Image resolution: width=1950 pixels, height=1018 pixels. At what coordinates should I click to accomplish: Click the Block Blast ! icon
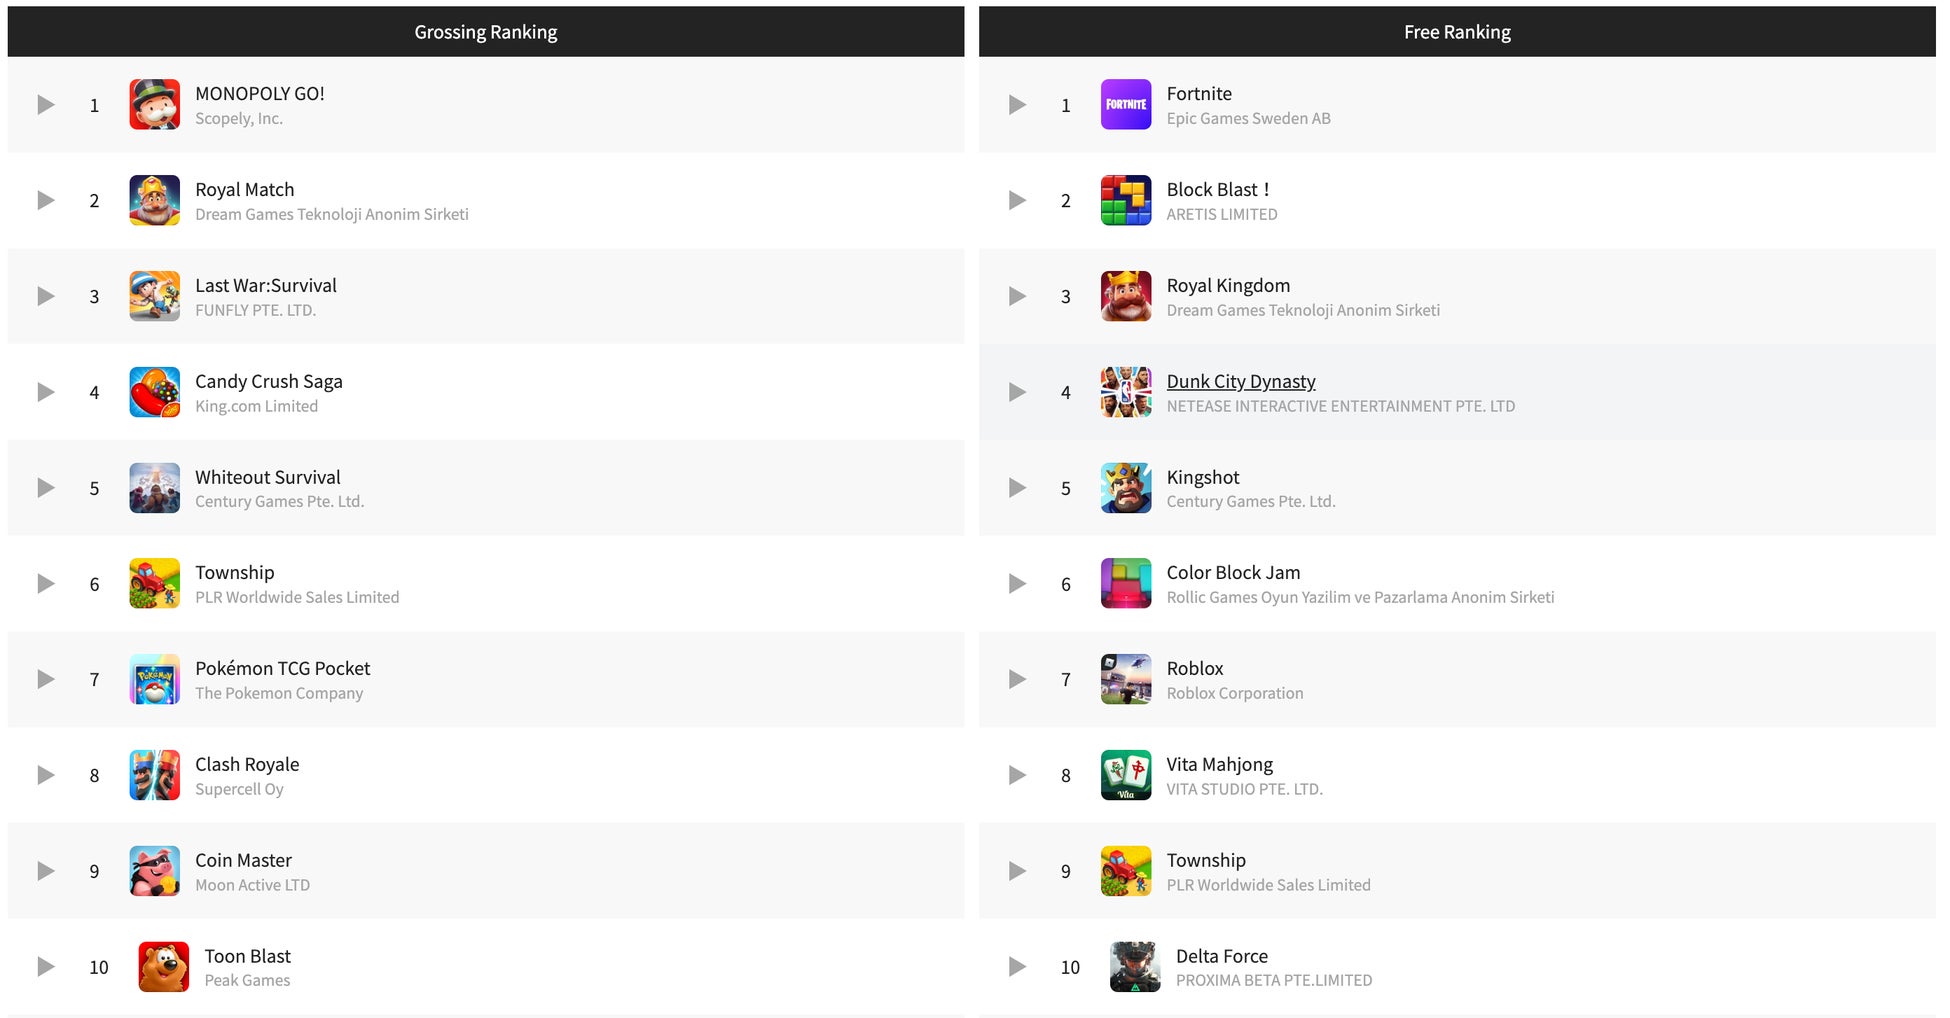[x=1125, y=200]
